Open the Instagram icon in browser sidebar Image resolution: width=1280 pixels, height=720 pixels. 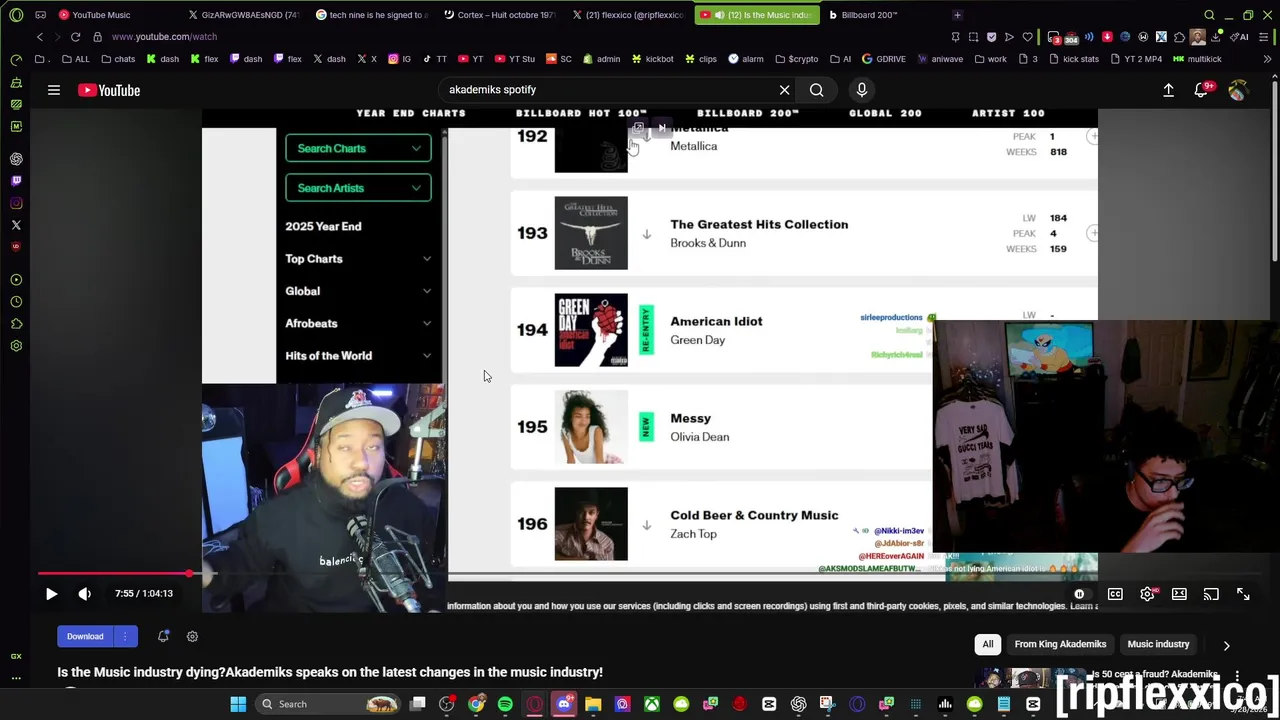click(16, 204)
